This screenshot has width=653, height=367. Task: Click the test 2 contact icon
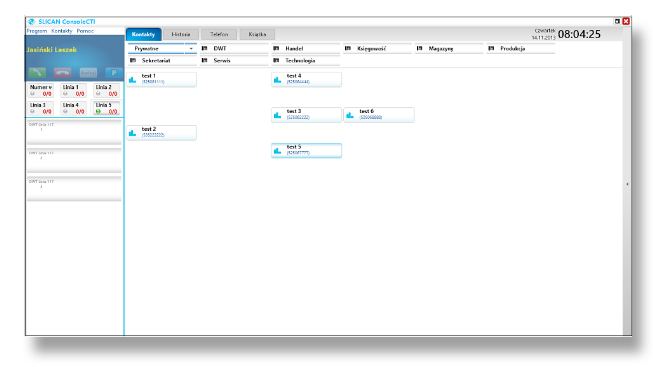point(133,133)
